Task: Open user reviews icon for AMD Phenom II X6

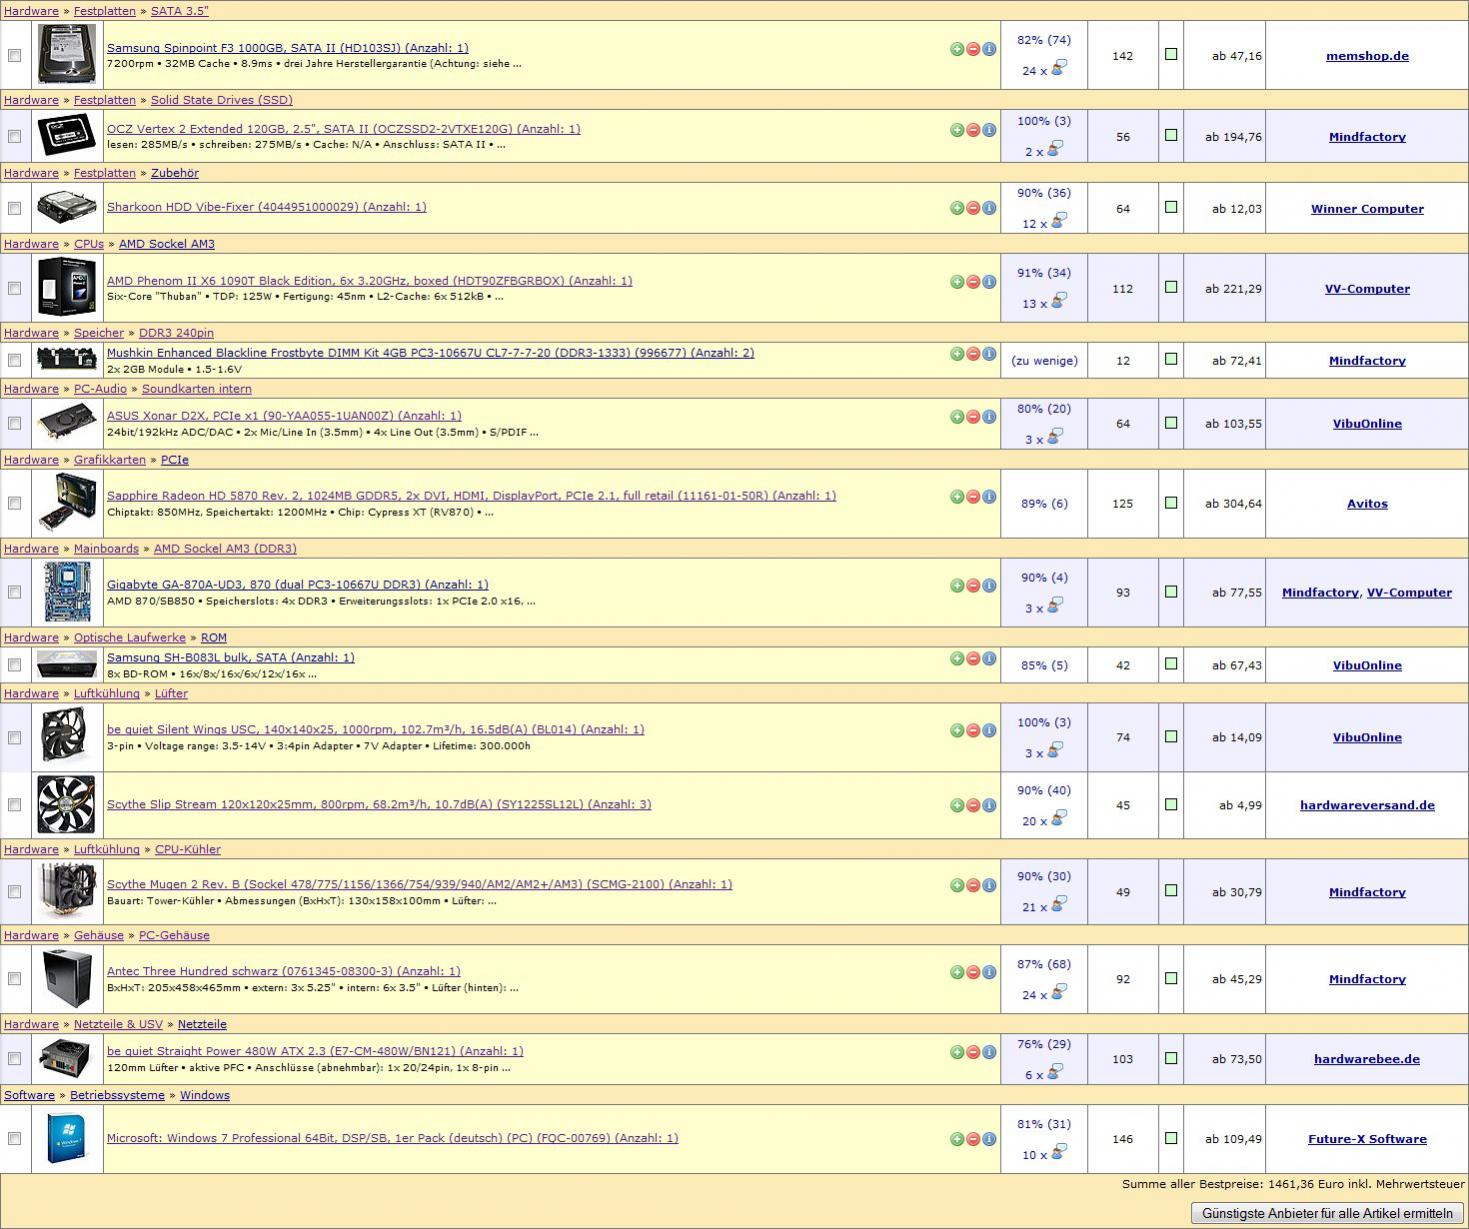Action: (1059, 301)
